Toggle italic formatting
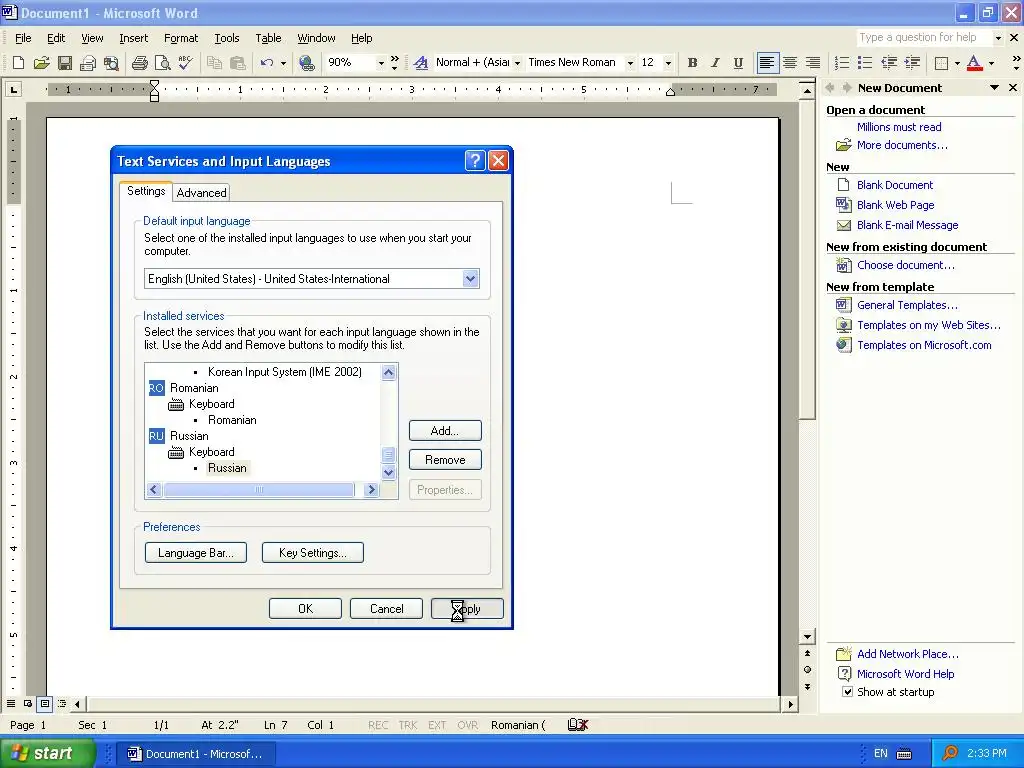Viewport: 1024px width, 768px height. point(715,63)
